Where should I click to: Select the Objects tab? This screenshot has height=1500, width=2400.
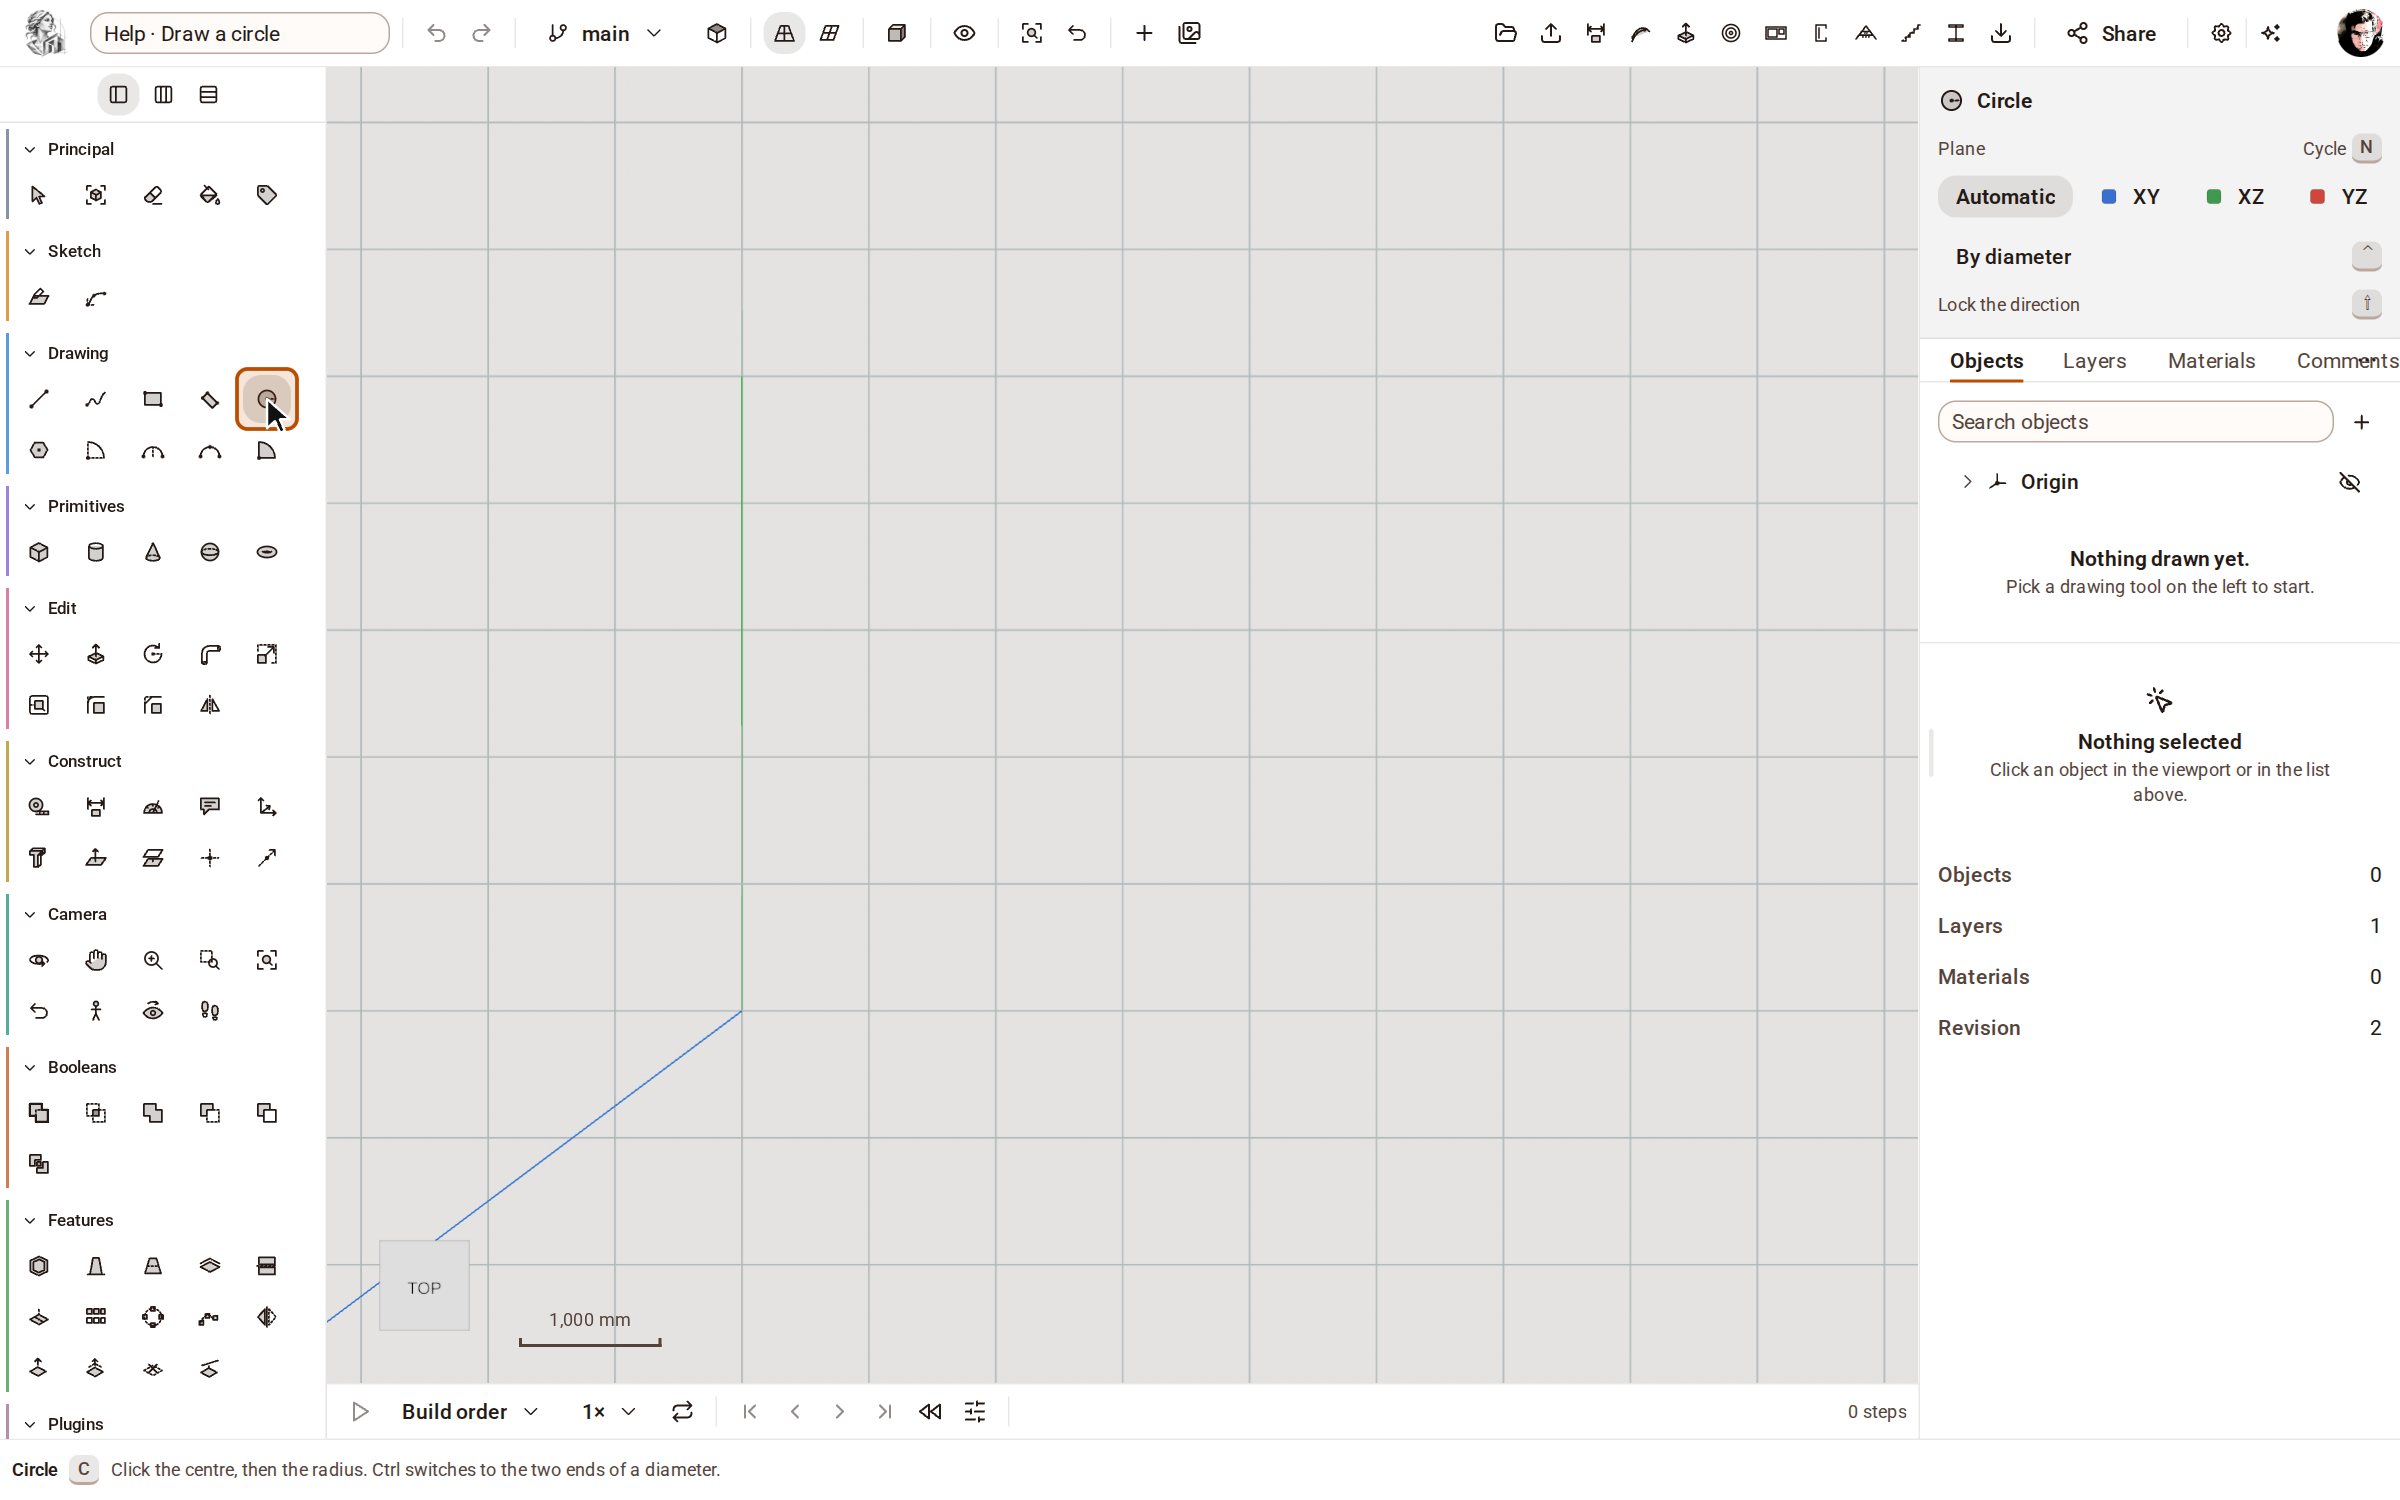pos(1986,361)
